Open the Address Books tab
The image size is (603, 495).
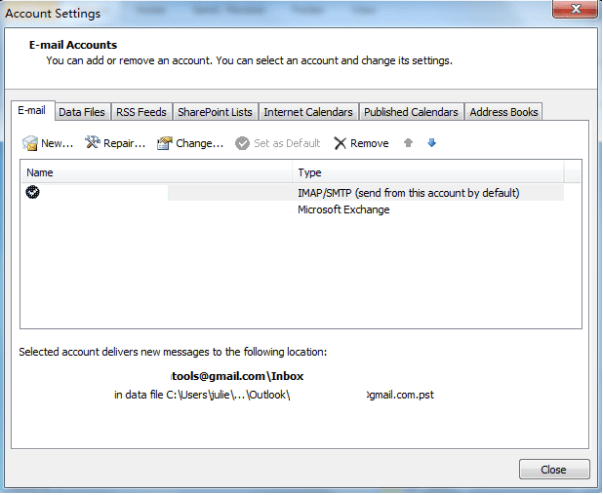[504, 112]
